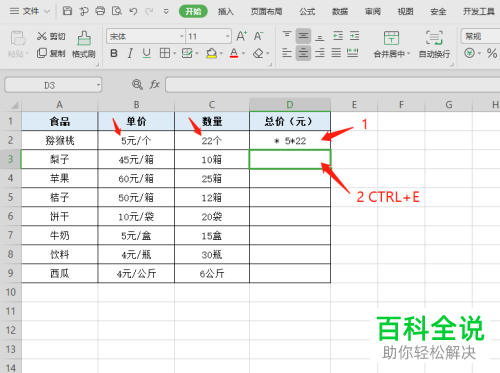Open the font size dropdown showing 11
500x373 pixels.
pyautogui.click(x=228, y=36)
